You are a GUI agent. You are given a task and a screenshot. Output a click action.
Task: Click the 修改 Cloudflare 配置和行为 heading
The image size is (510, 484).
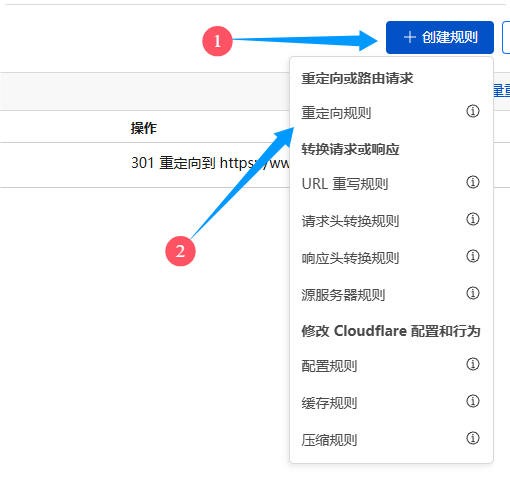point(391,331)
